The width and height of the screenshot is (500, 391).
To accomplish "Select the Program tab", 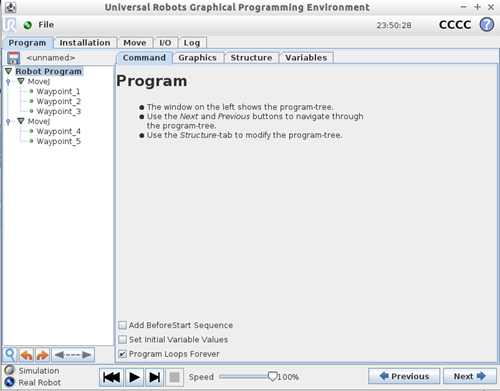I will pyautogui.click(x=27, y=43).
